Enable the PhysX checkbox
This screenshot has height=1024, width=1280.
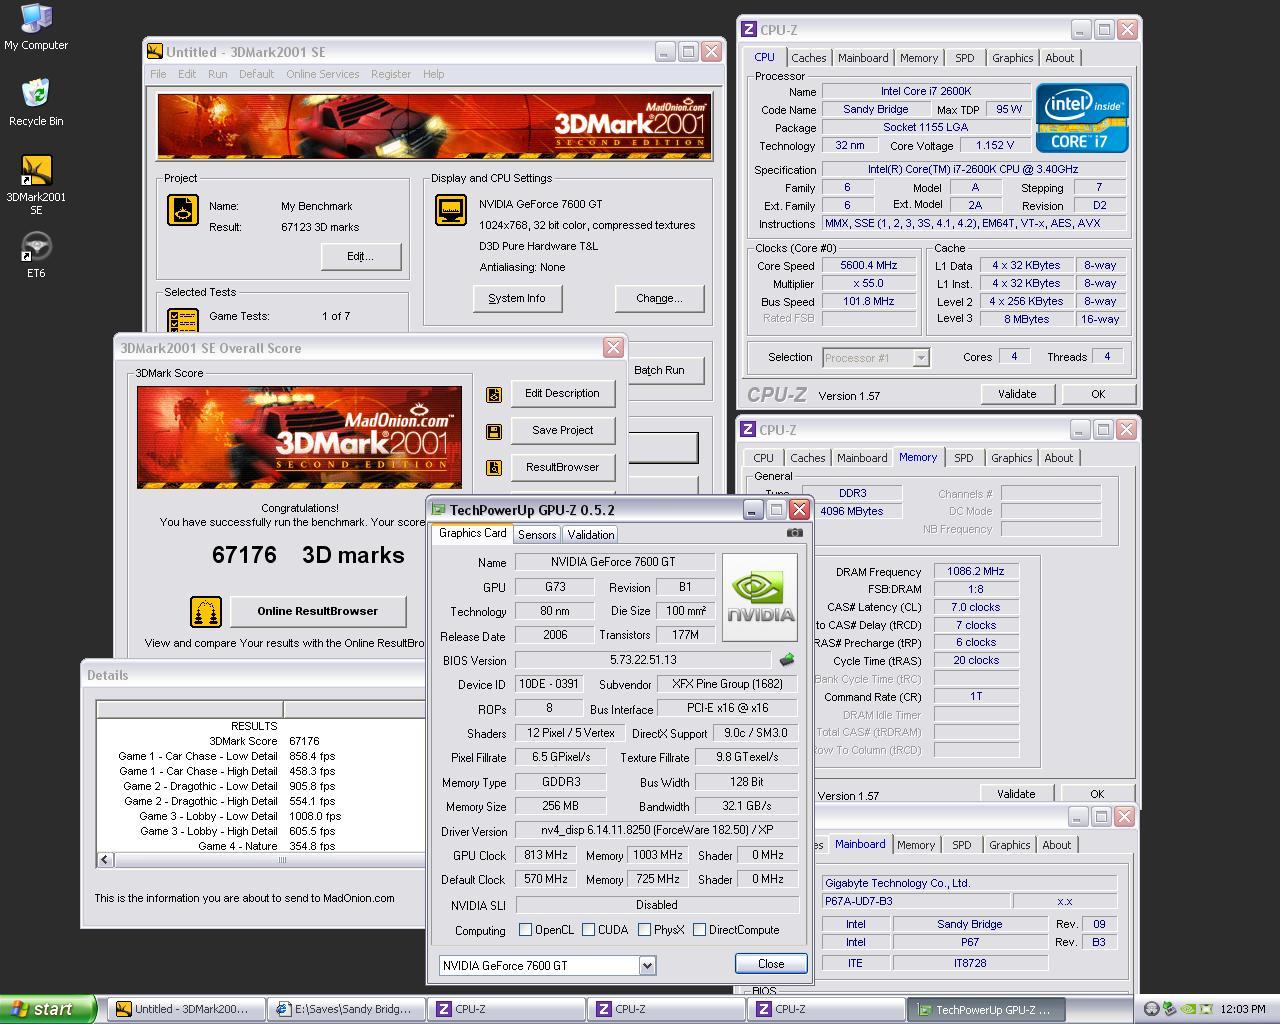click(644, 930)
